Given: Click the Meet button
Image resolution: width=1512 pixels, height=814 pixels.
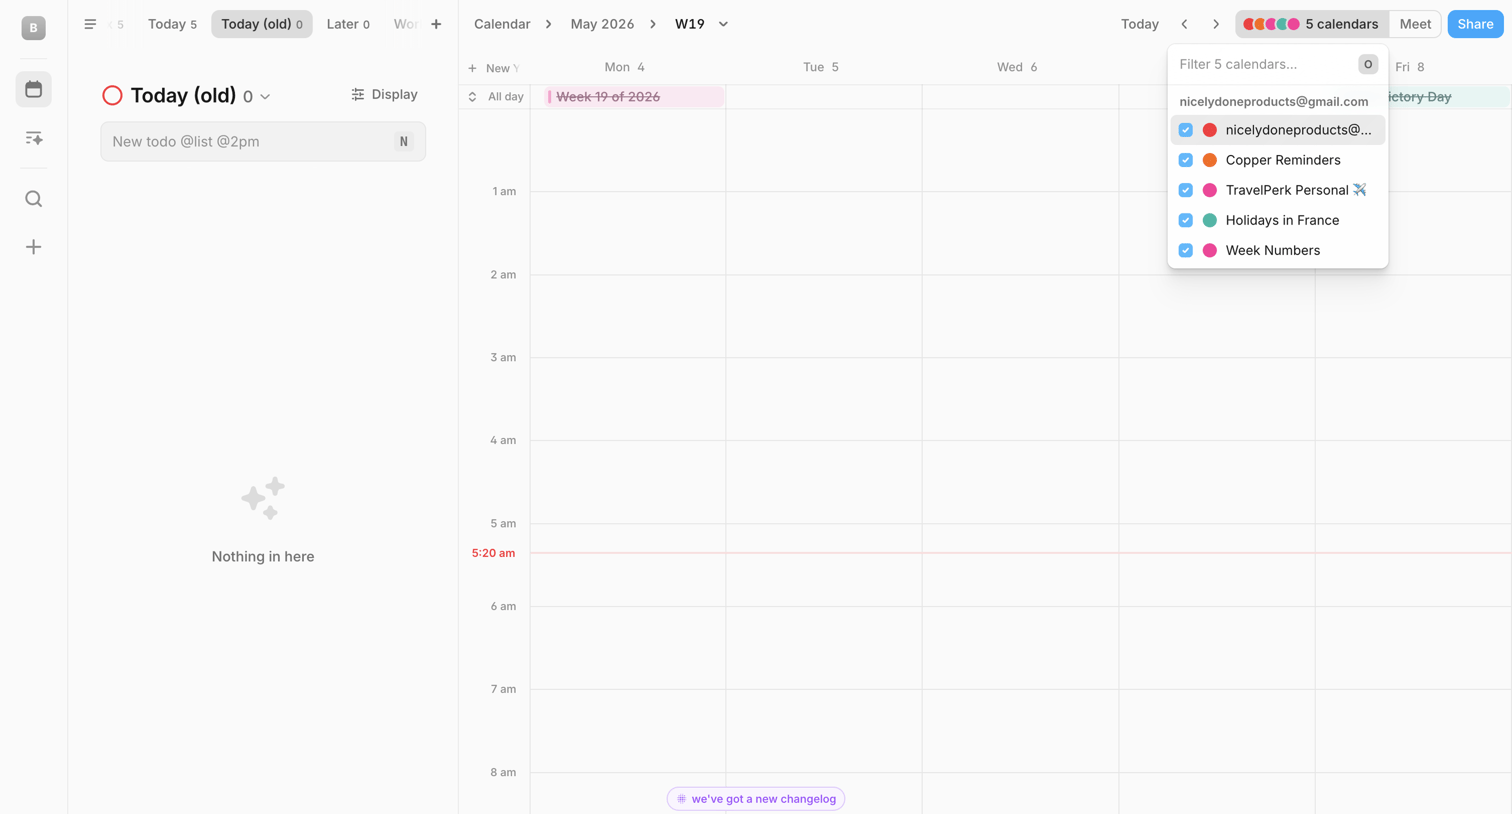Looking at the screenshot, I should point(1415,24).
